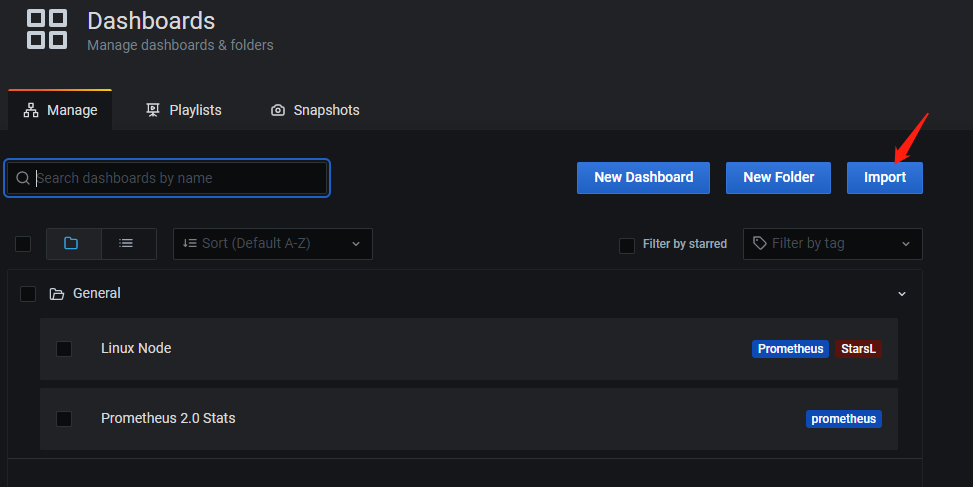Click the Dashboards grid icon in header
Screen dimensions: 973x487
(47, 29)
